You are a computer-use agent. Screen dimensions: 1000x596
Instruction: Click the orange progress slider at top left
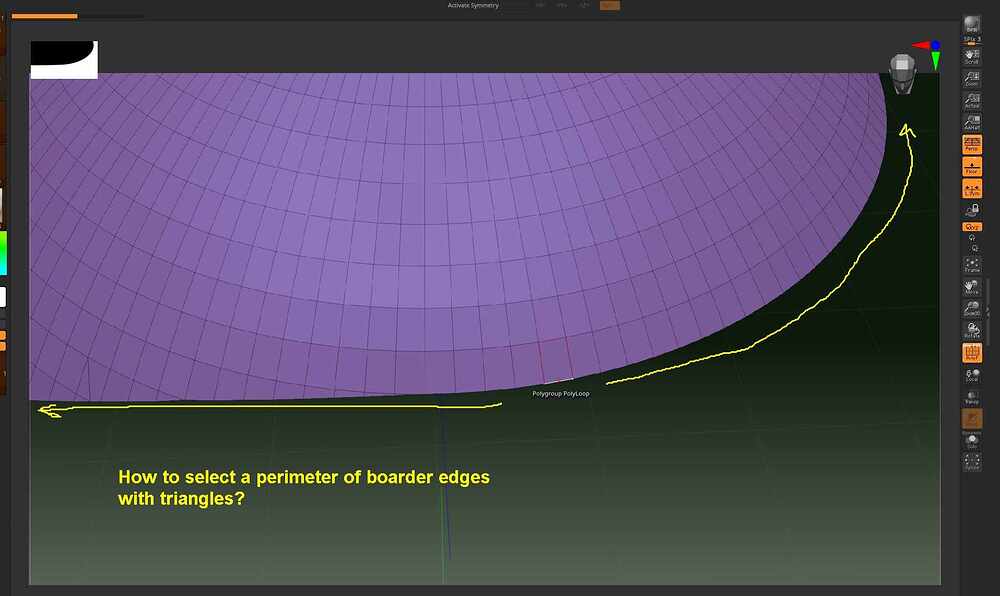pyautogui.click(x=45, y=16)
